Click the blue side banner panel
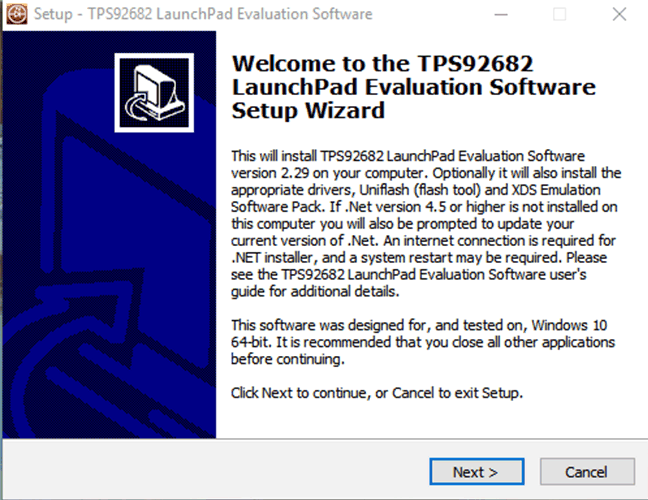The width and height of the screenshot is (648, 500). (108, 300)
